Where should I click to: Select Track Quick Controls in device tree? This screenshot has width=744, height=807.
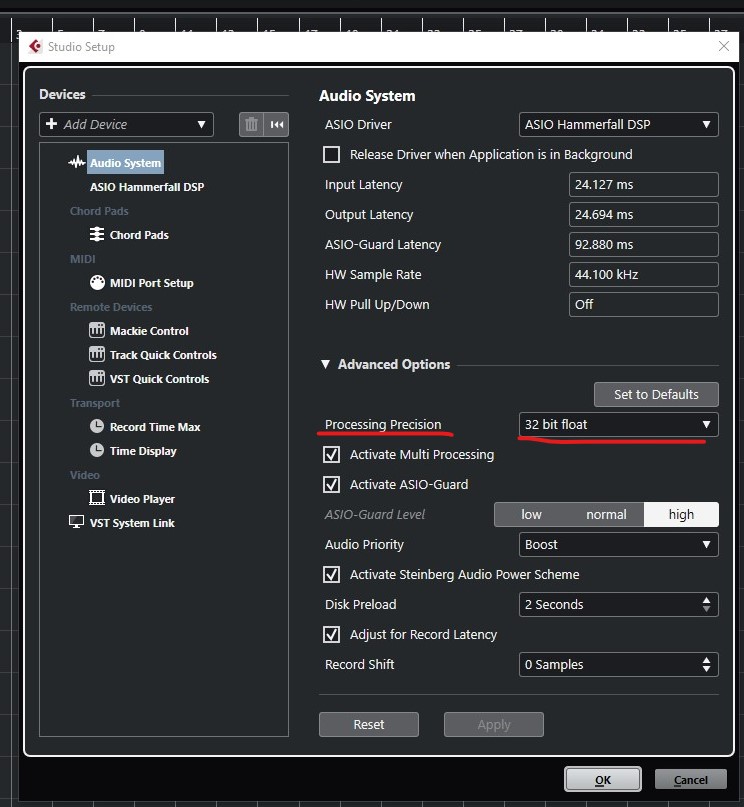tap(163, 355)
